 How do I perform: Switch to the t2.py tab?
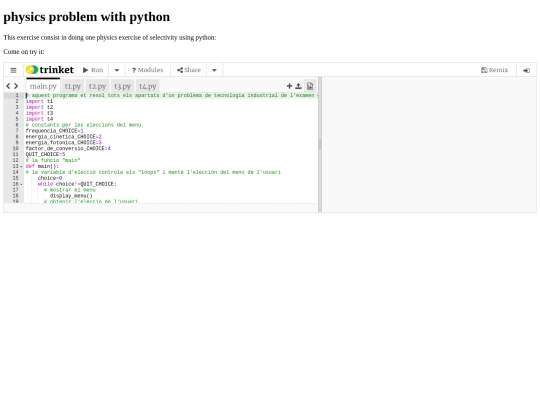(97, 86)
